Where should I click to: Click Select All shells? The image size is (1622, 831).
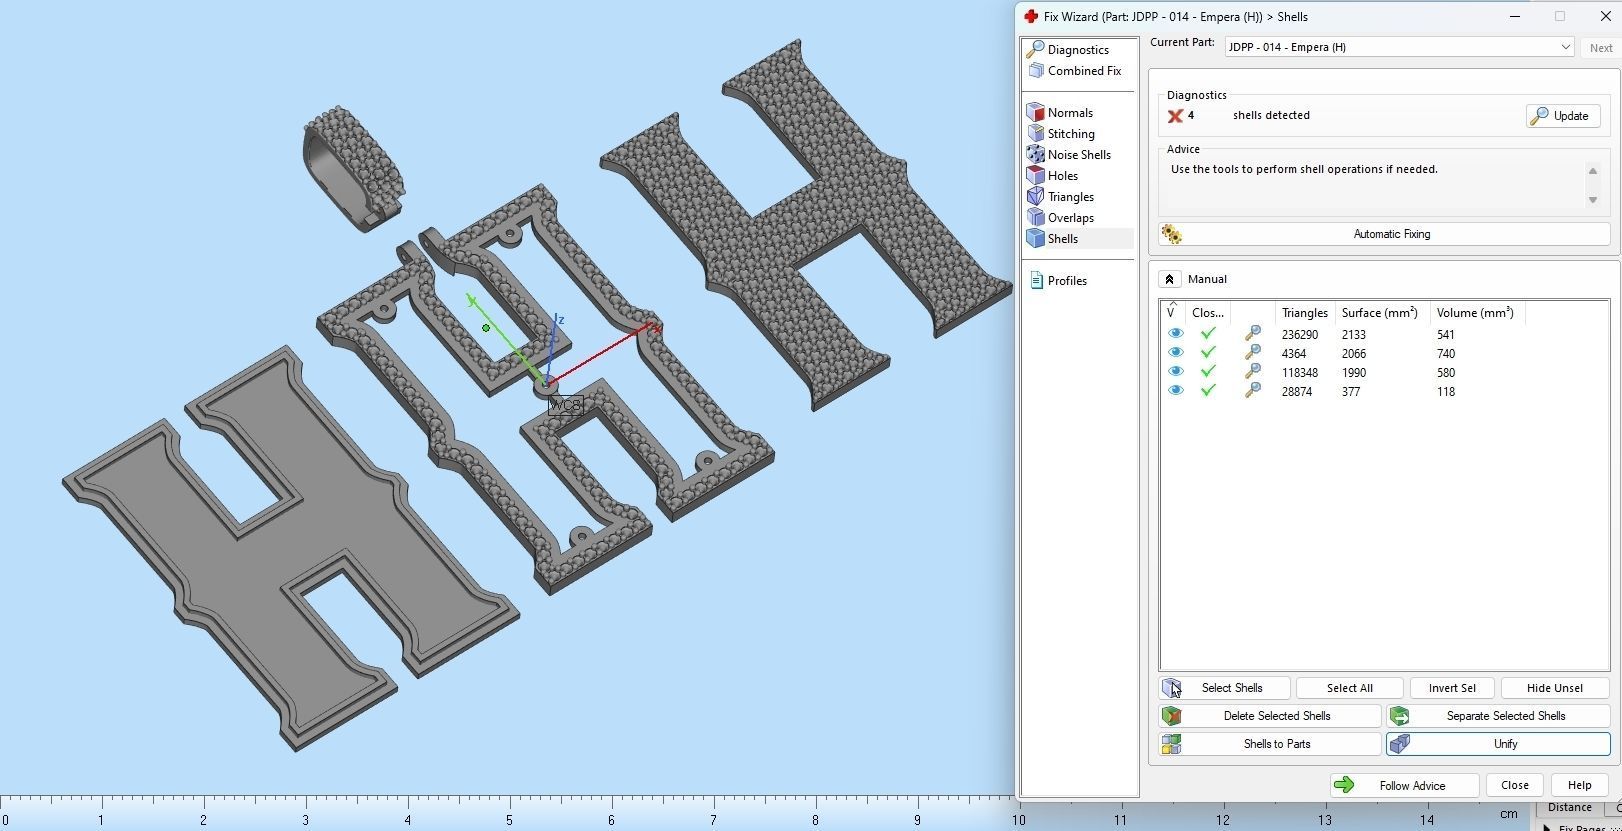coord(1350,688)
